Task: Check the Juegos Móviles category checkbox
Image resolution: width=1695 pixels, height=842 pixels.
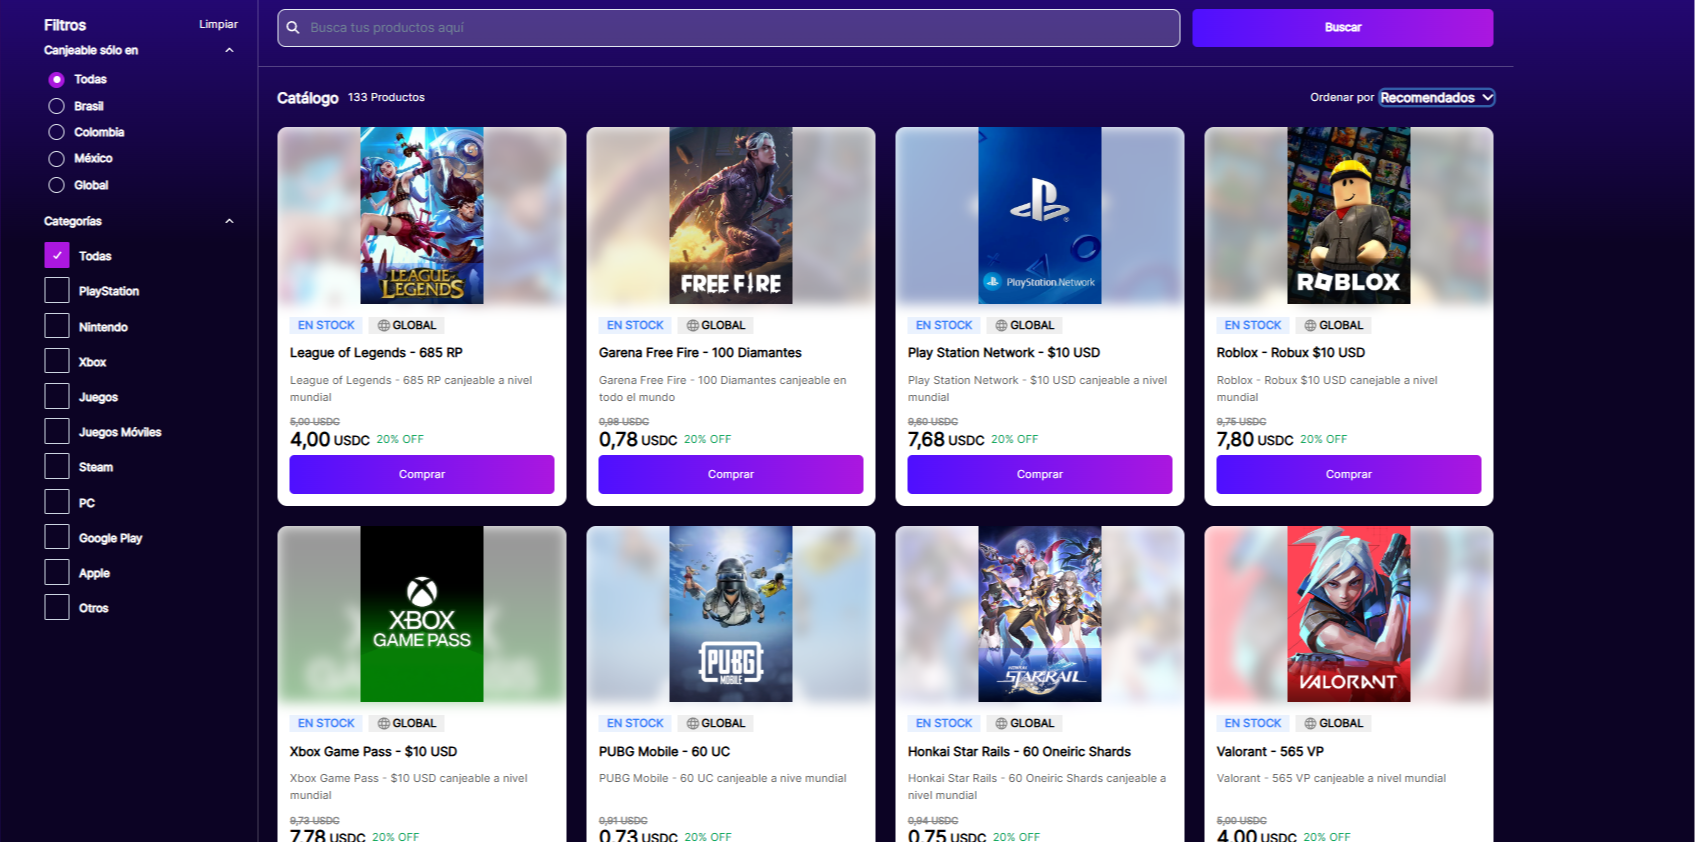Action: click(x=57, y=431)
